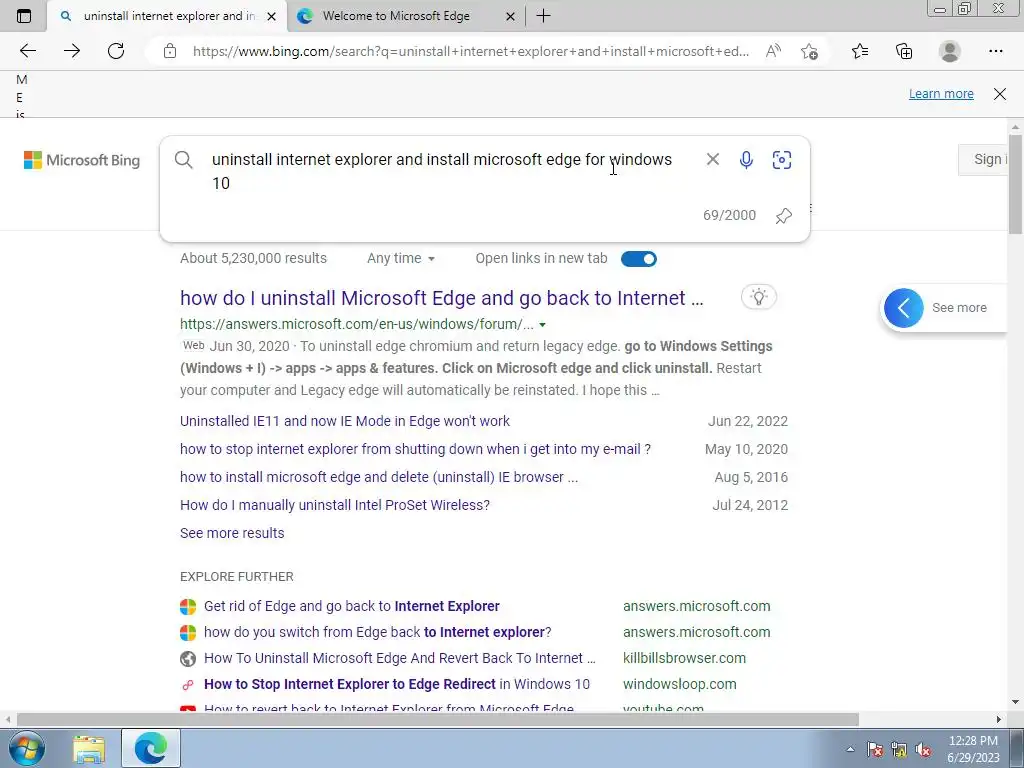Click horizontal scrollbar right arrow
This screenshot has height=768, width=1024.
pos(999,720)
